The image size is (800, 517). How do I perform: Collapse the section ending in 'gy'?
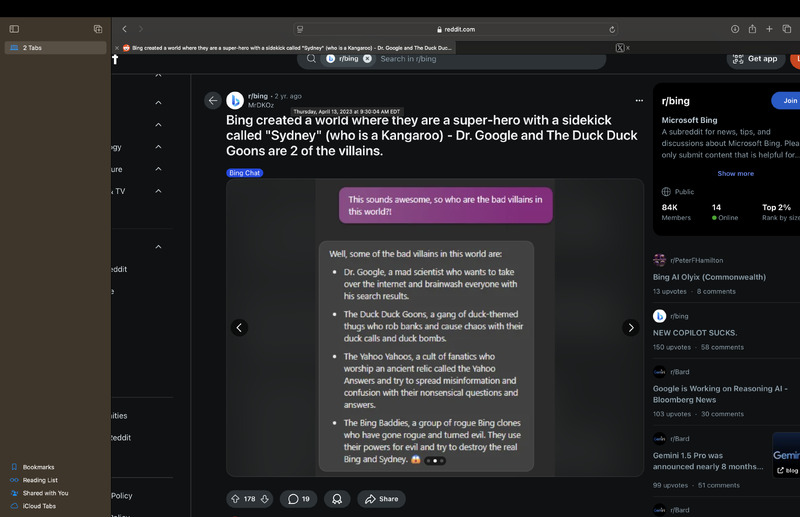pos(158,147)
